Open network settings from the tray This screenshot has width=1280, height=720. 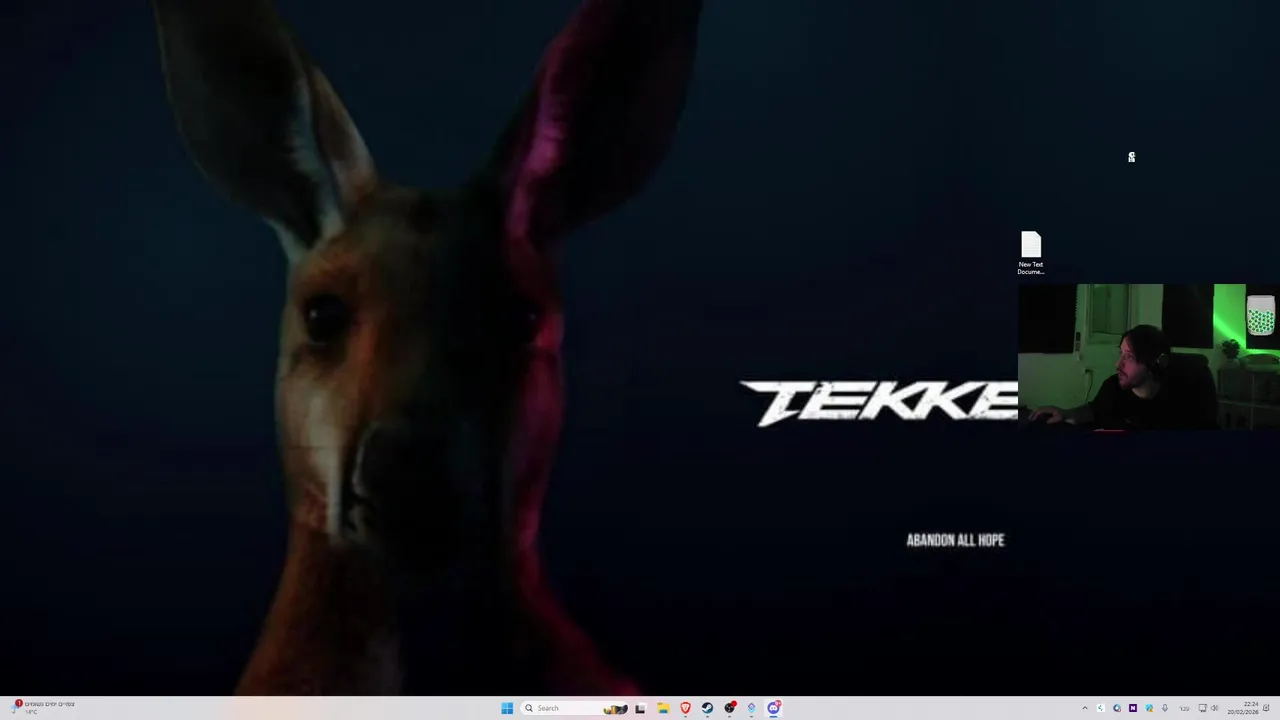coord(1203,708)
